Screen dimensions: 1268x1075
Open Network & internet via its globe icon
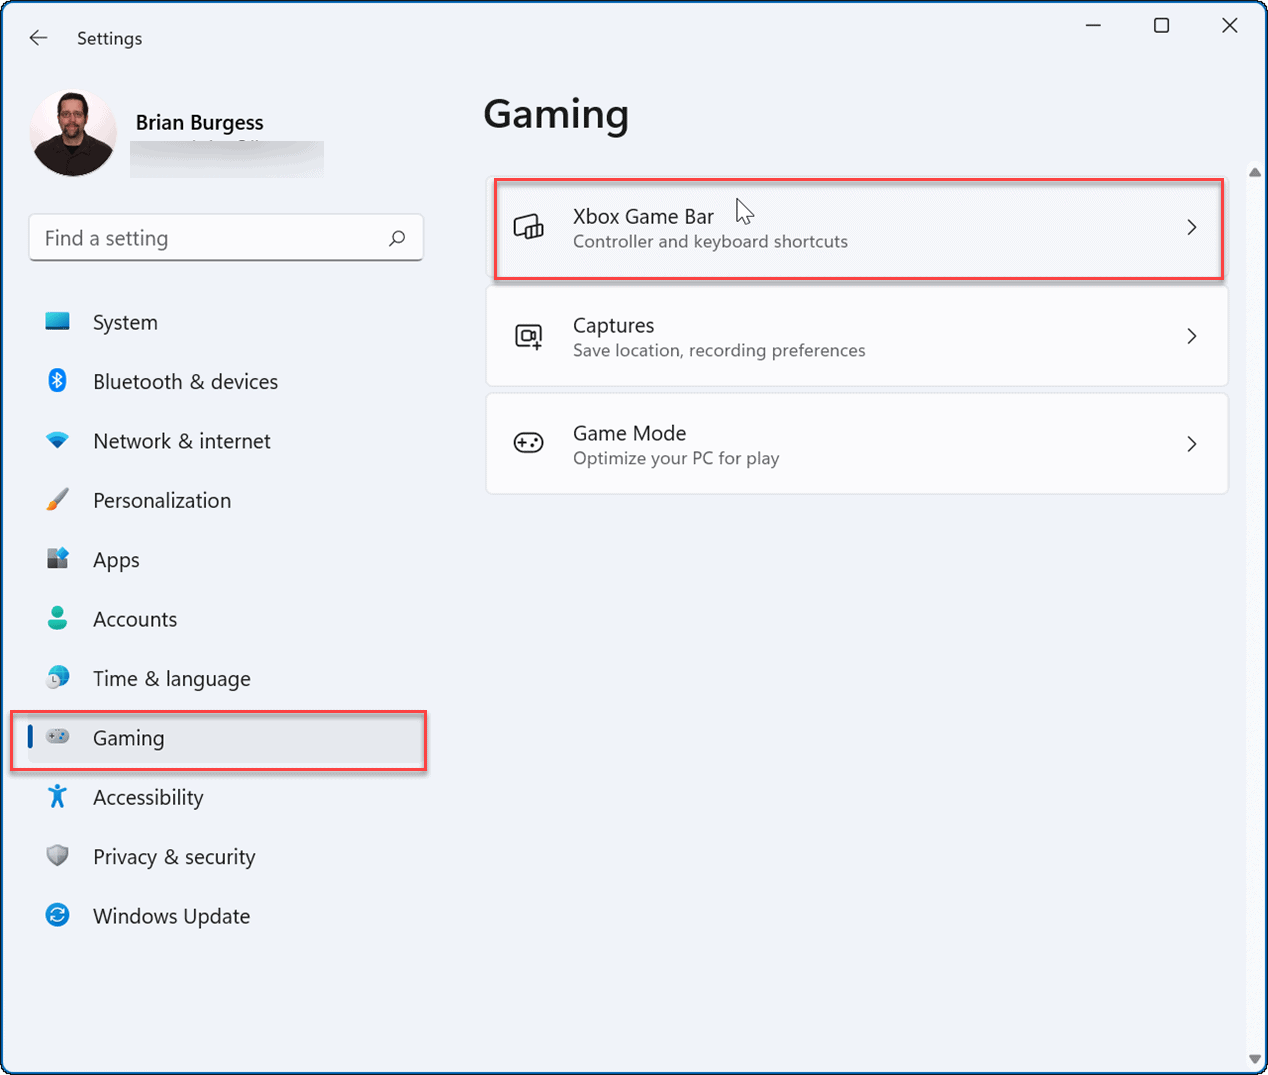pyautogui.click(x=57, y=440)
